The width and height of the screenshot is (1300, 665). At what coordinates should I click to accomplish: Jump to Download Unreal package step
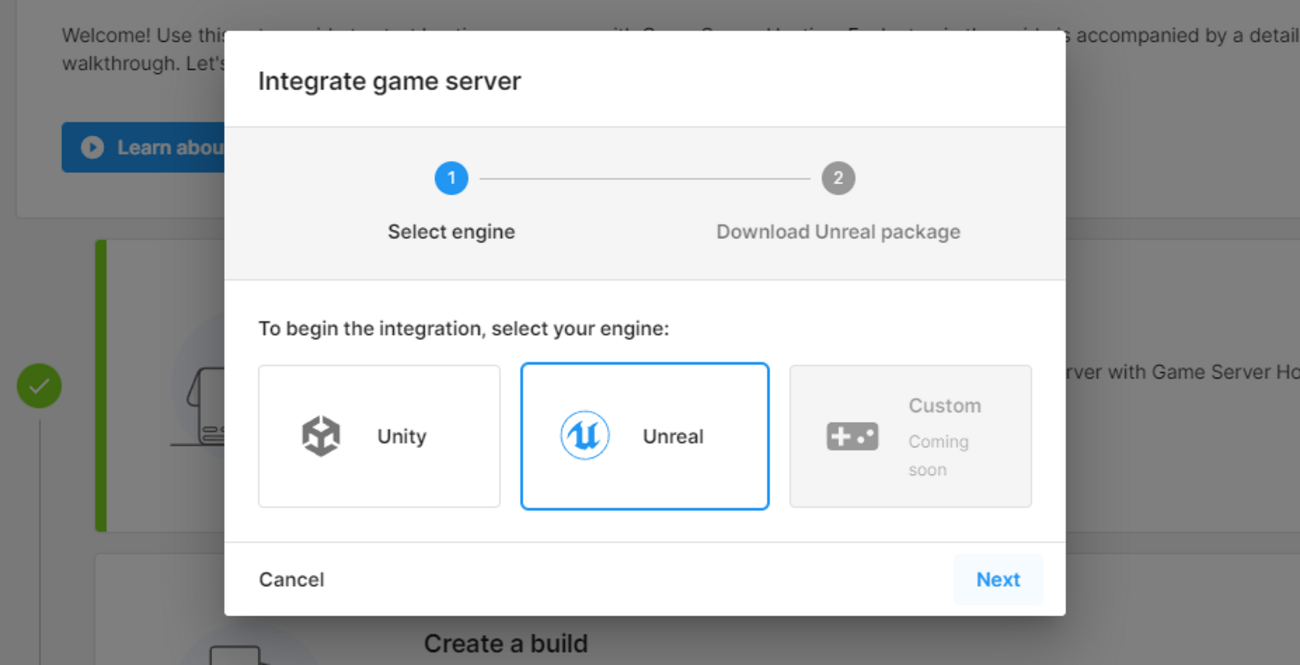coord(838,232)
